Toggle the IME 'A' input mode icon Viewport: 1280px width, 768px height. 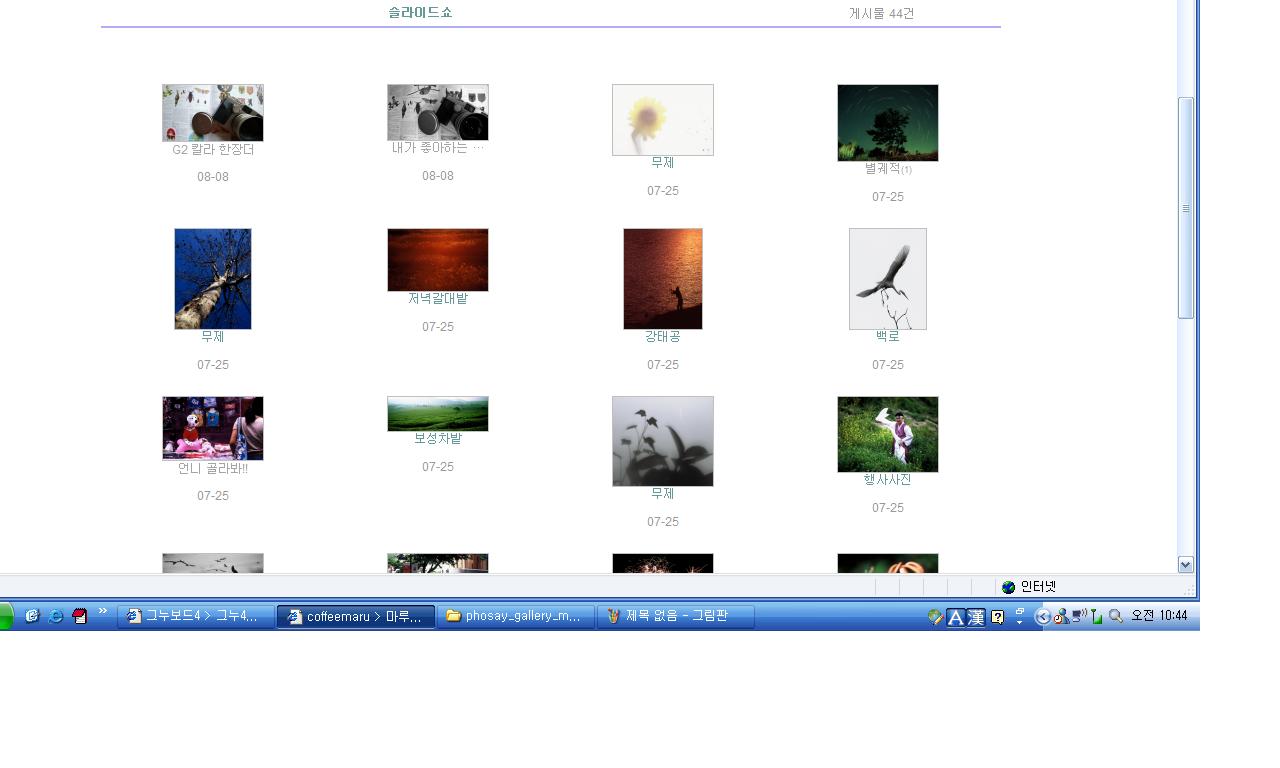(x=955, y=617)
